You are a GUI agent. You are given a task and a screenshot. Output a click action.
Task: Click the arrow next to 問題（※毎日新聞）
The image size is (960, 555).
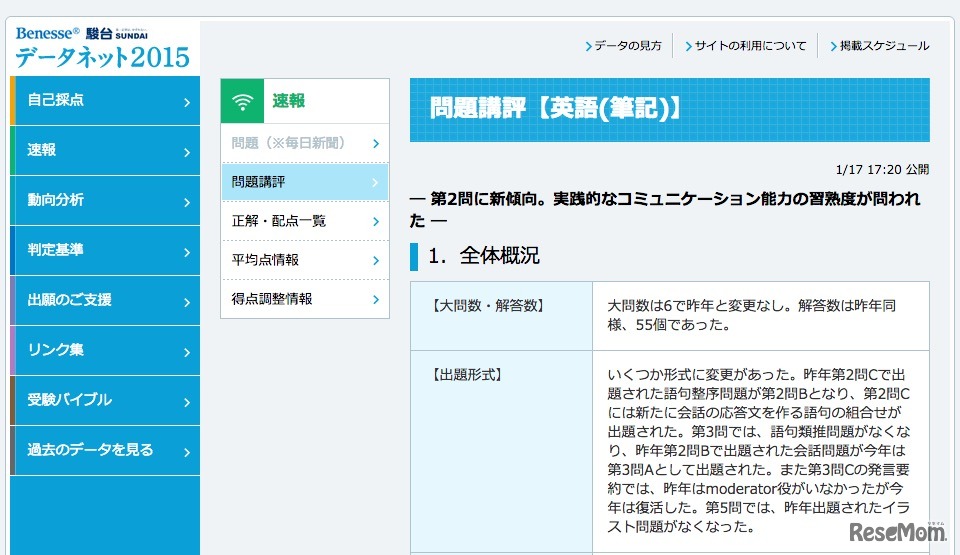click(x=376, y=143)
